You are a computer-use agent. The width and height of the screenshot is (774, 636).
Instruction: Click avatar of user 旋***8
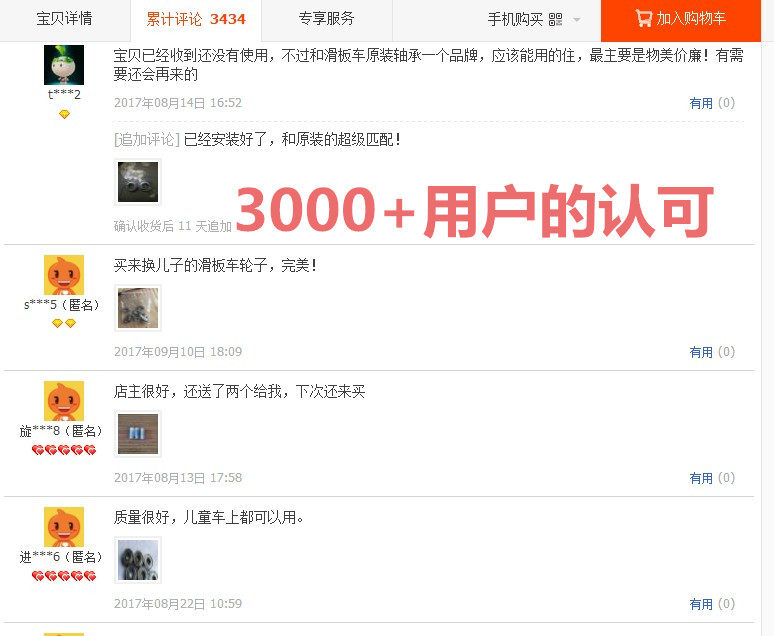(64, 400)
